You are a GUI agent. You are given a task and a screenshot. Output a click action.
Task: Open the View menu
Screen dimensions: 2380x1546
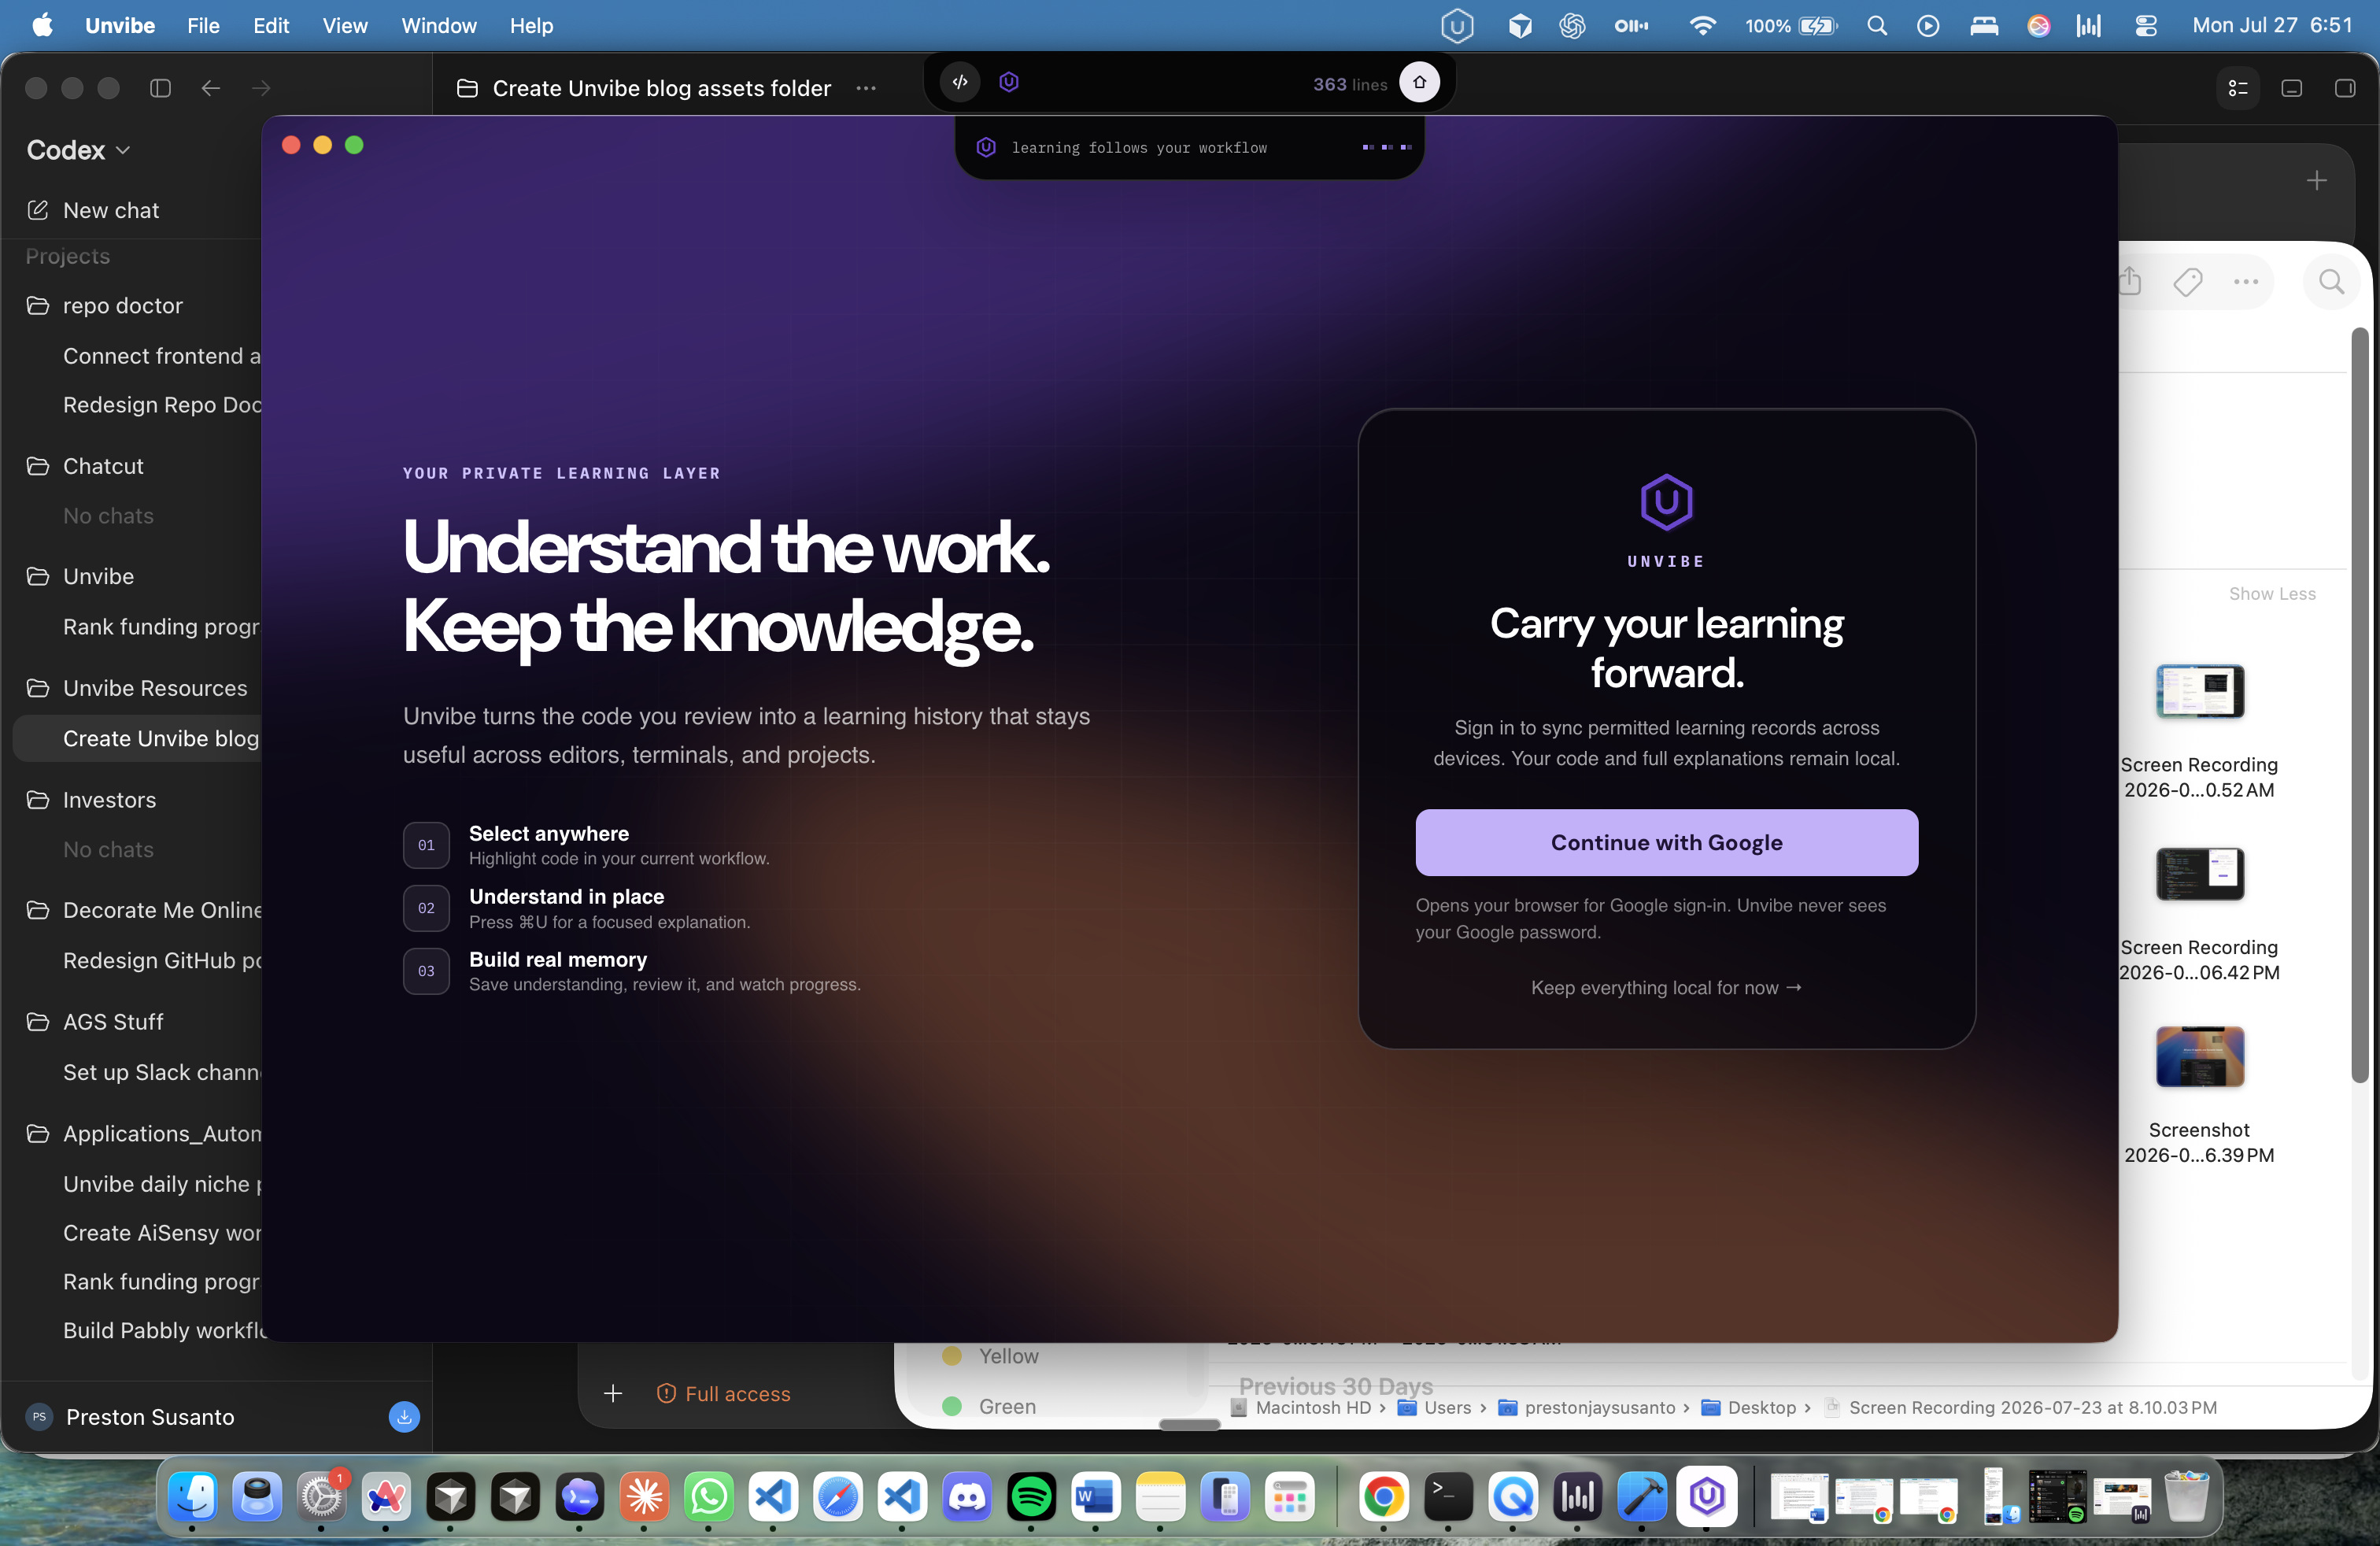pyautogui.click(x=345, y=26)
